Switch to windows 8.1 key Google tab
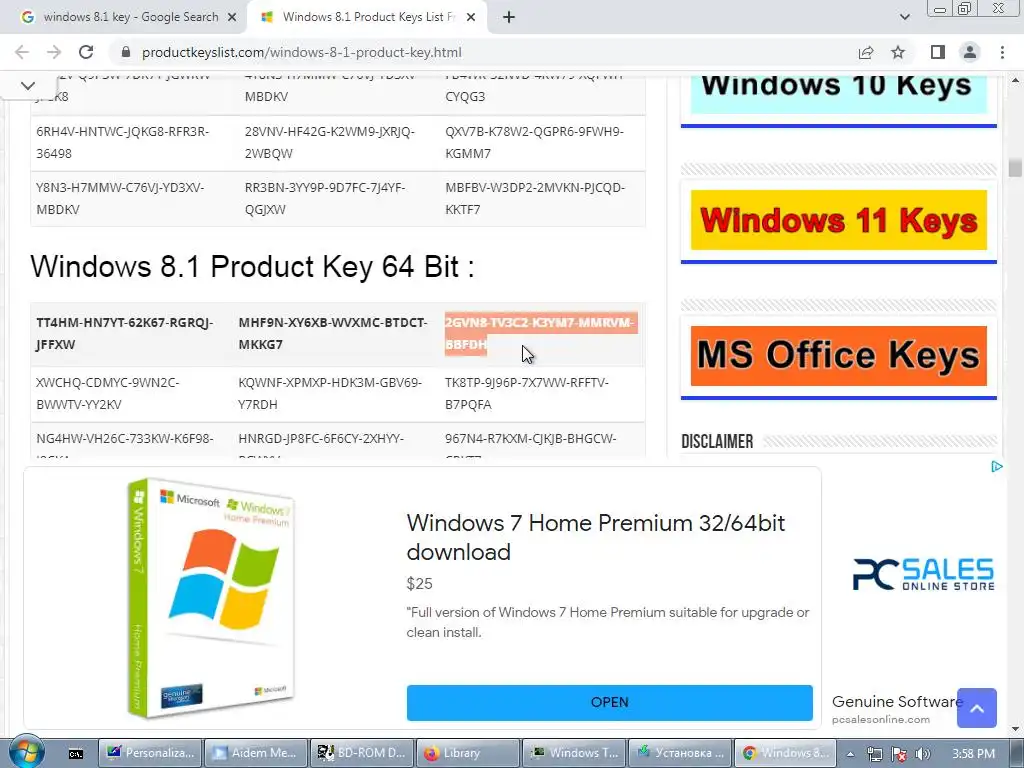Screen dimensions: 1024x768 (x=131, y=18)
